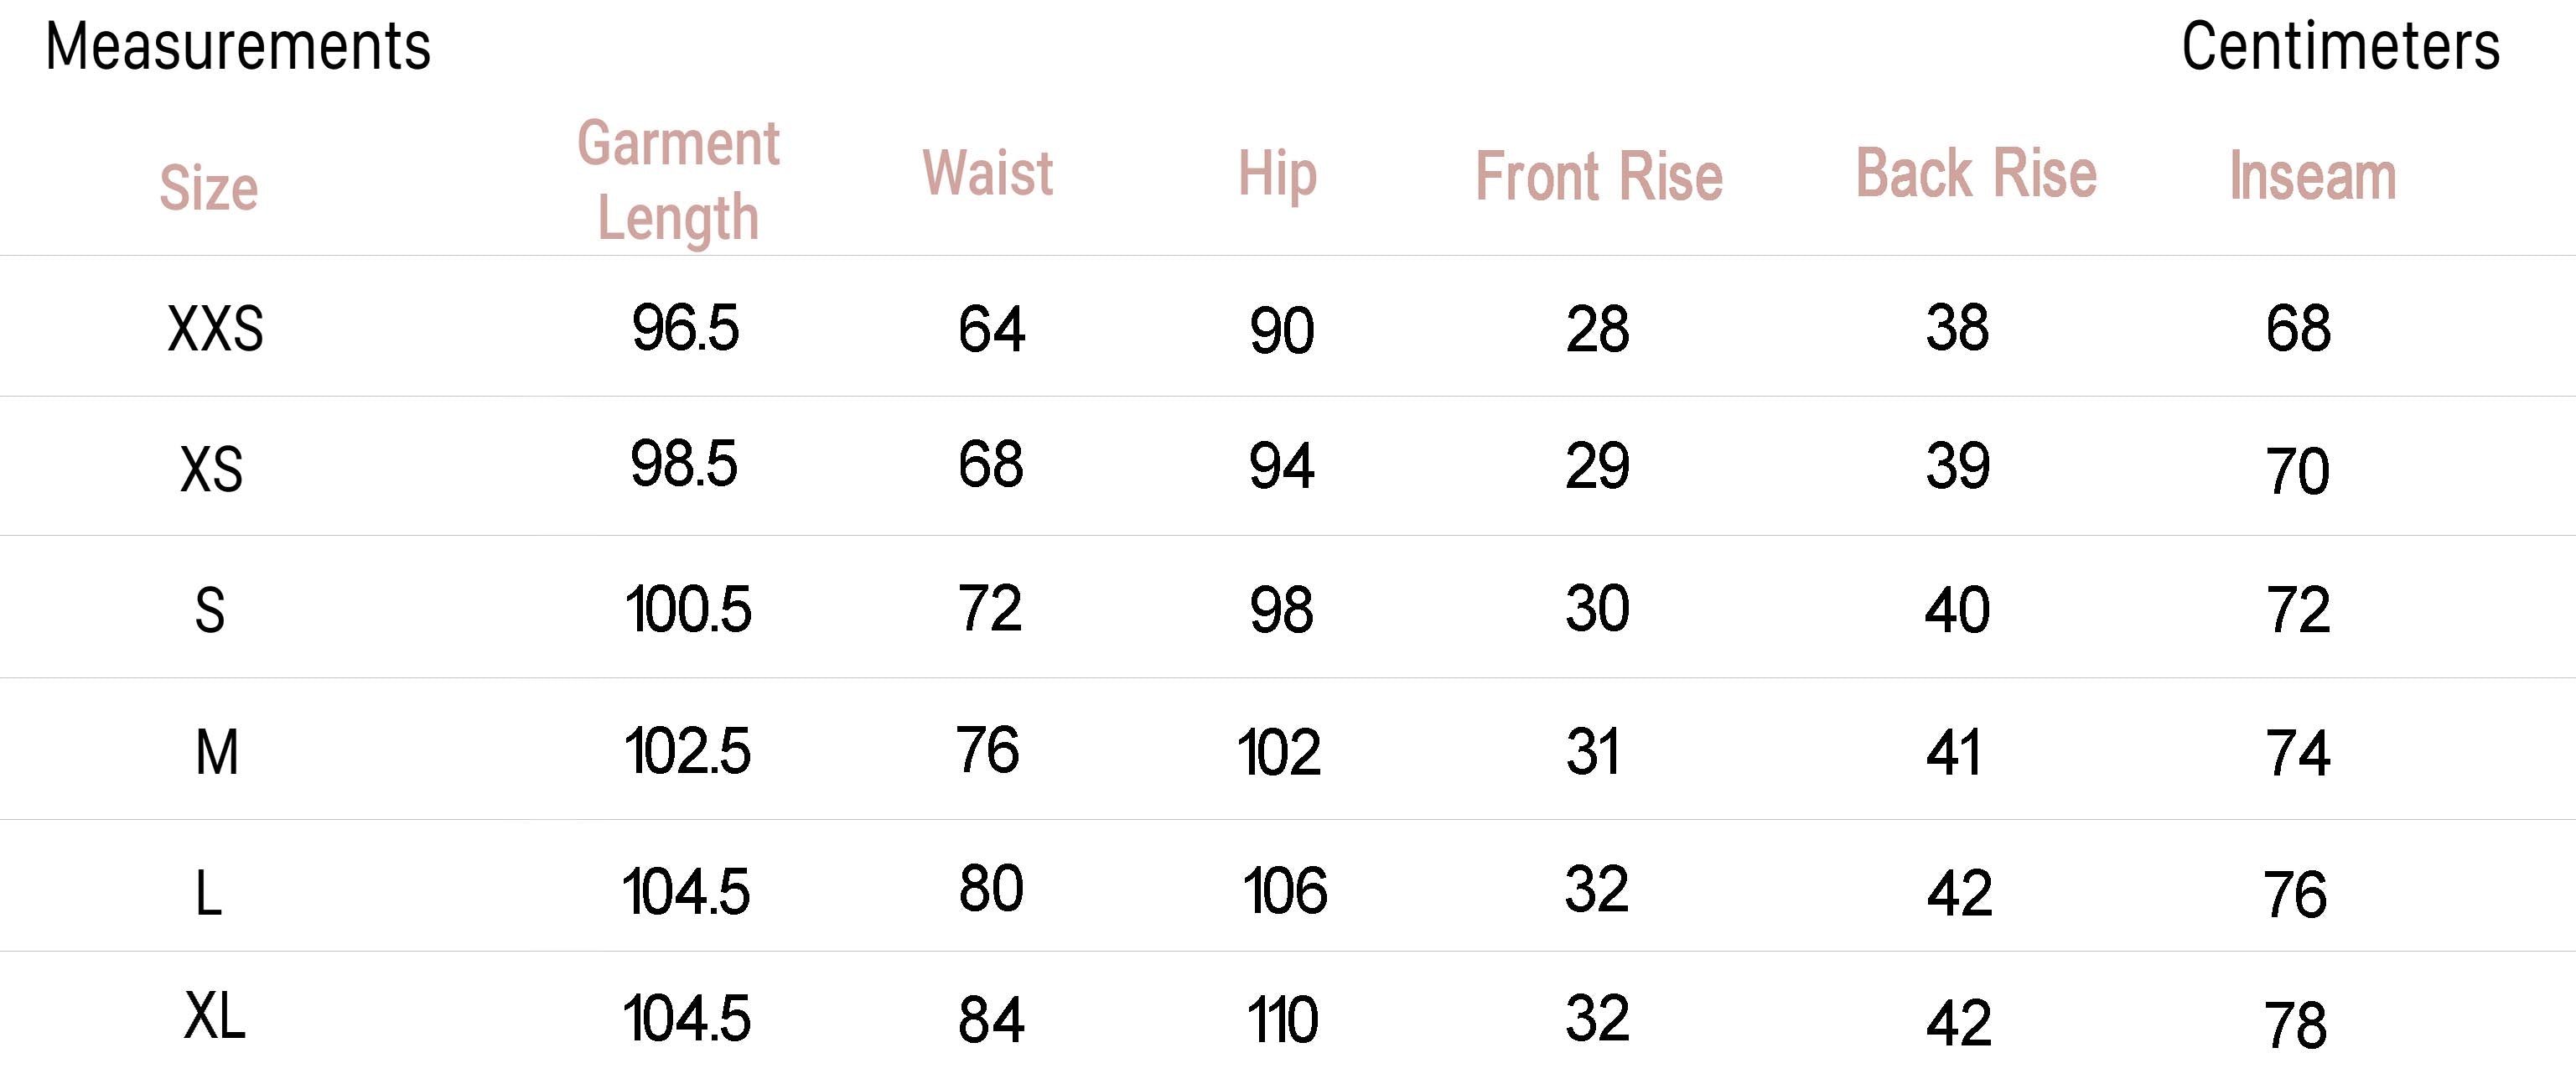Click hip value 110 in the XL row
The image size is (2576, 1079).
tap(1282, 1021)
